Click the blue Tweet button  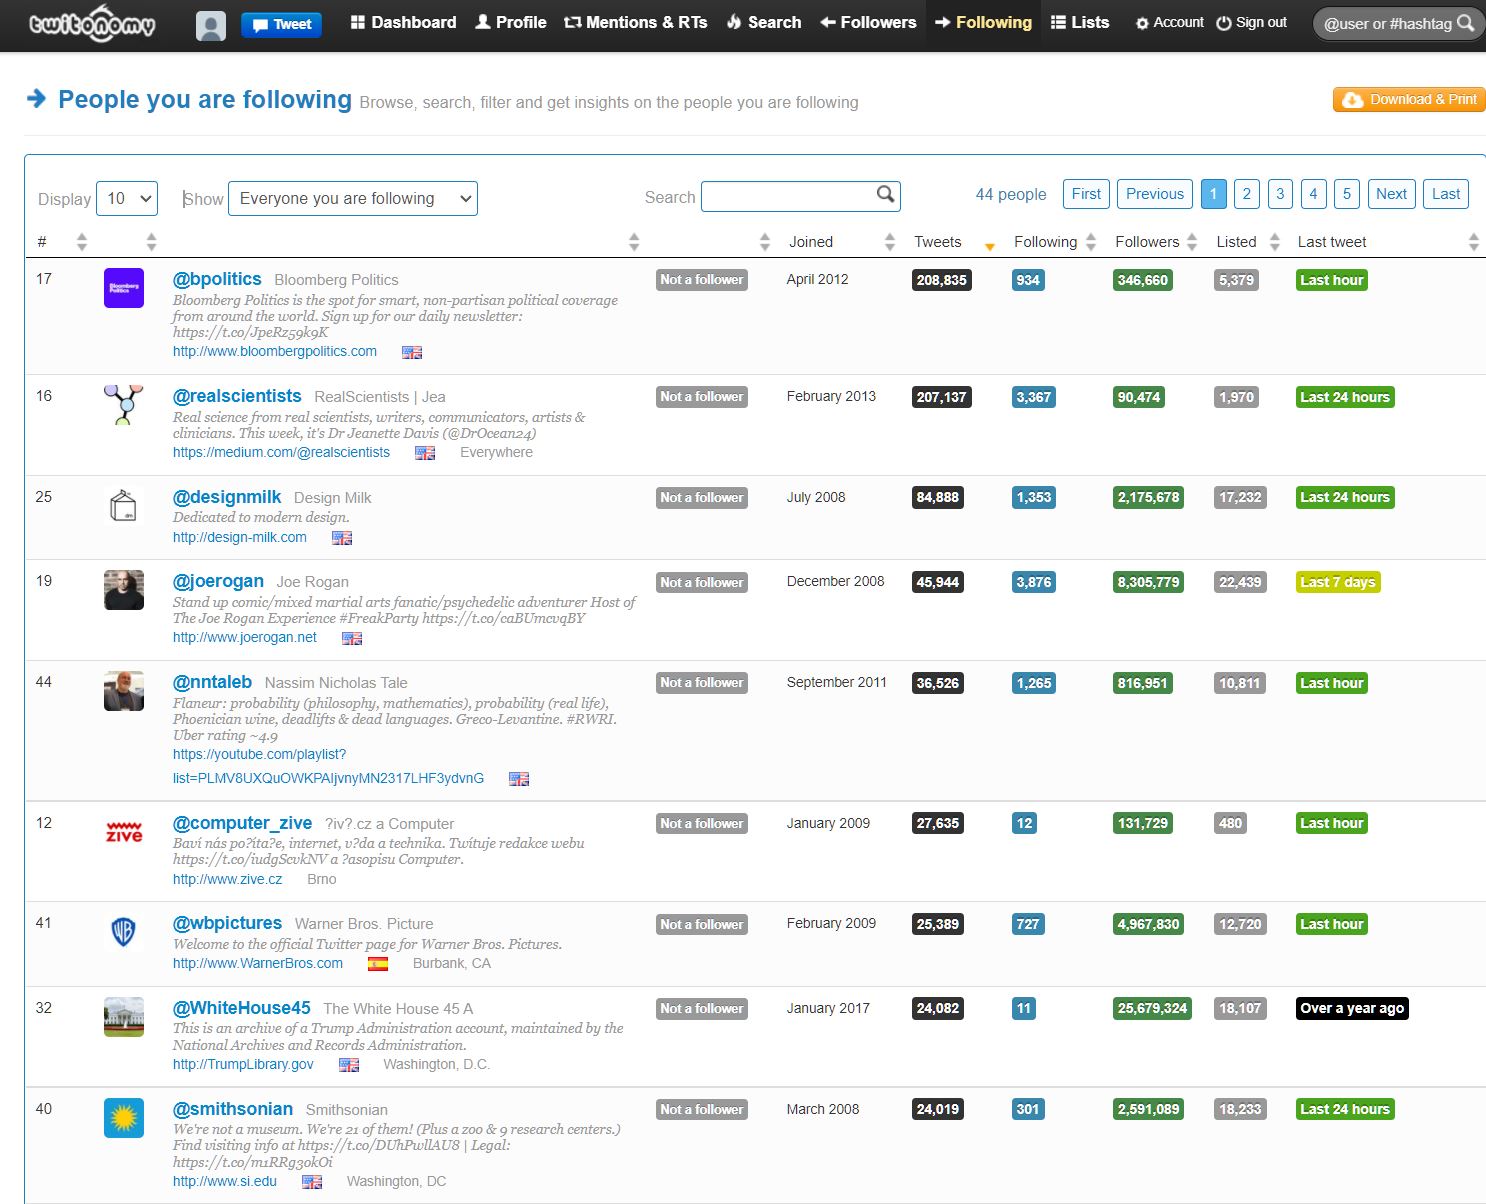(x=281, y=25)
